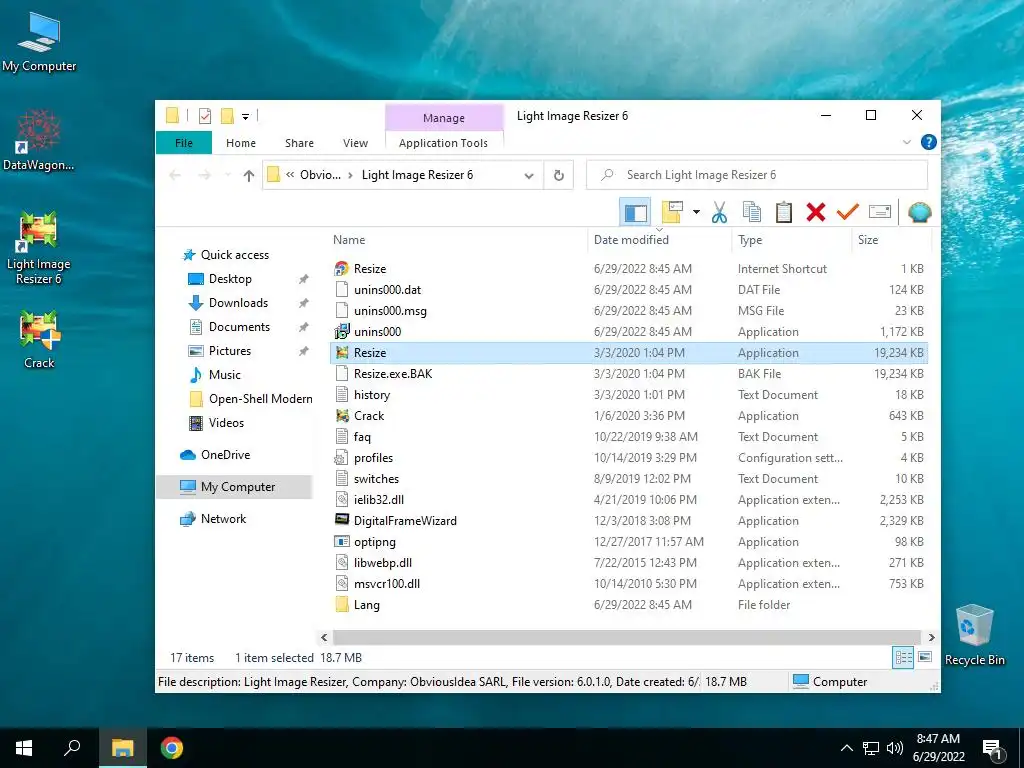1024x768 pixels.
Task: Click Properties icon in Quick Access Toolbar
Action: (204, 116)
